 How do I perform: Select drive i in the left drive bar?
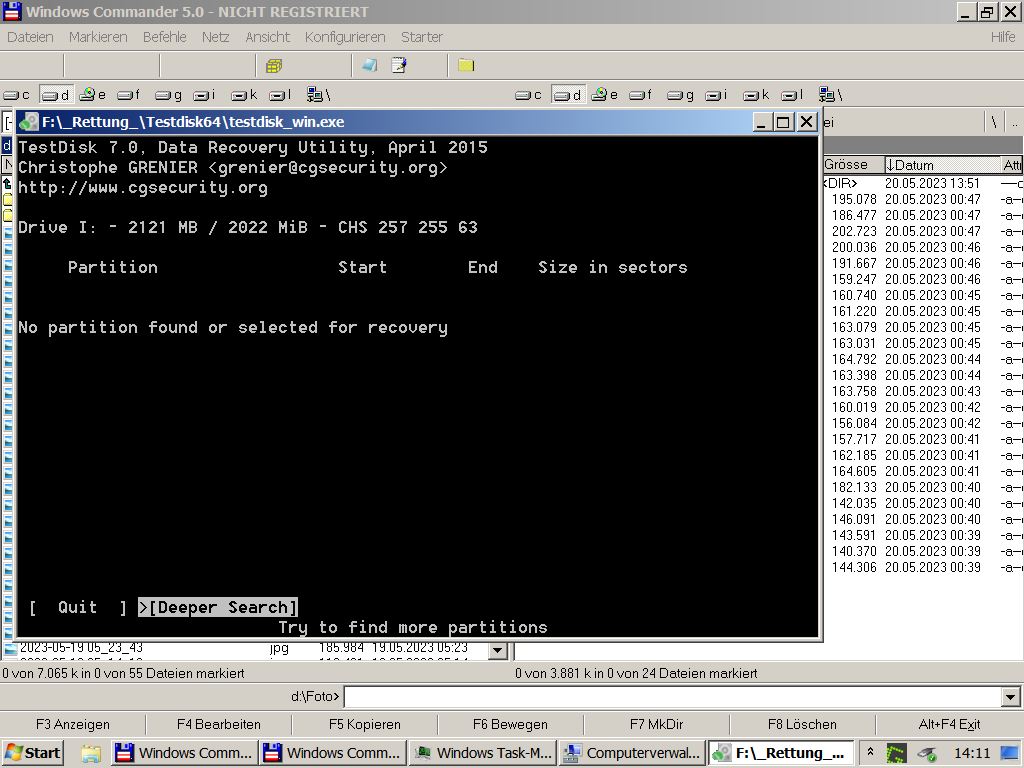click(204, 95)
